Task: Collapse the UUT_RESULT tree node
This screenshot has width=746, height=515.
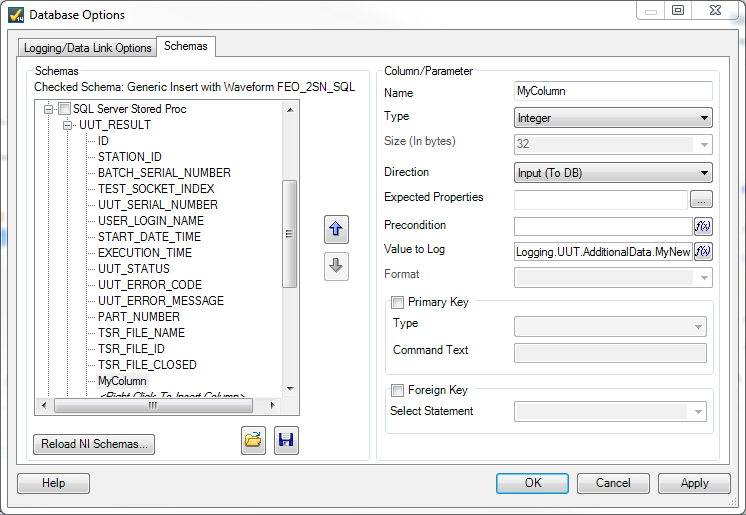Action: pyautogui.click(x=68, y=125)
